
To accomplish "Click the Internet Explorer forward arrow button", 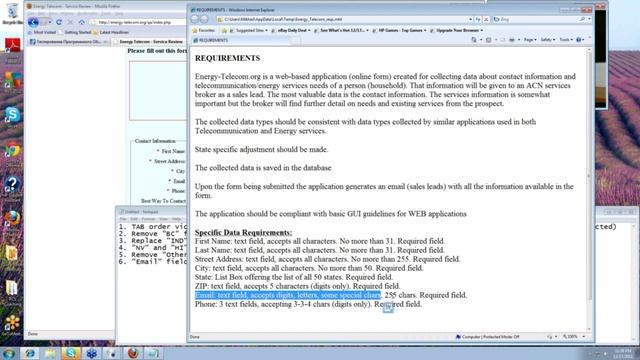I will click(x=204, y=19).
